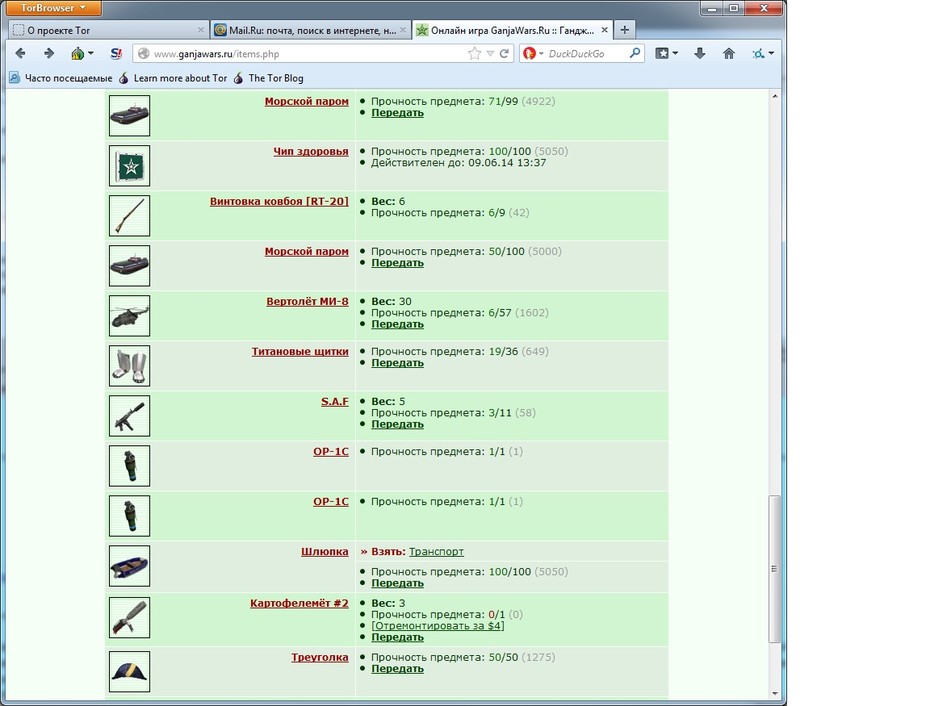Click the scrollbar down arrow

pyautogui.click(x=775, y=693)
